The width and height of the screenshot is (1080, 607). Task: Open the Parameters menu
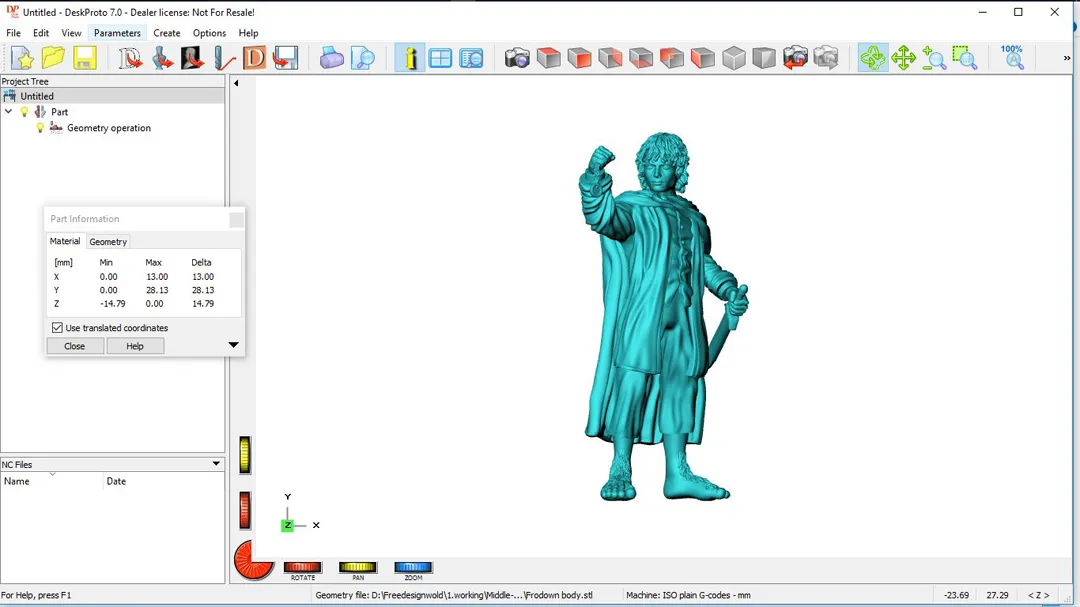(x=117, y=33)
